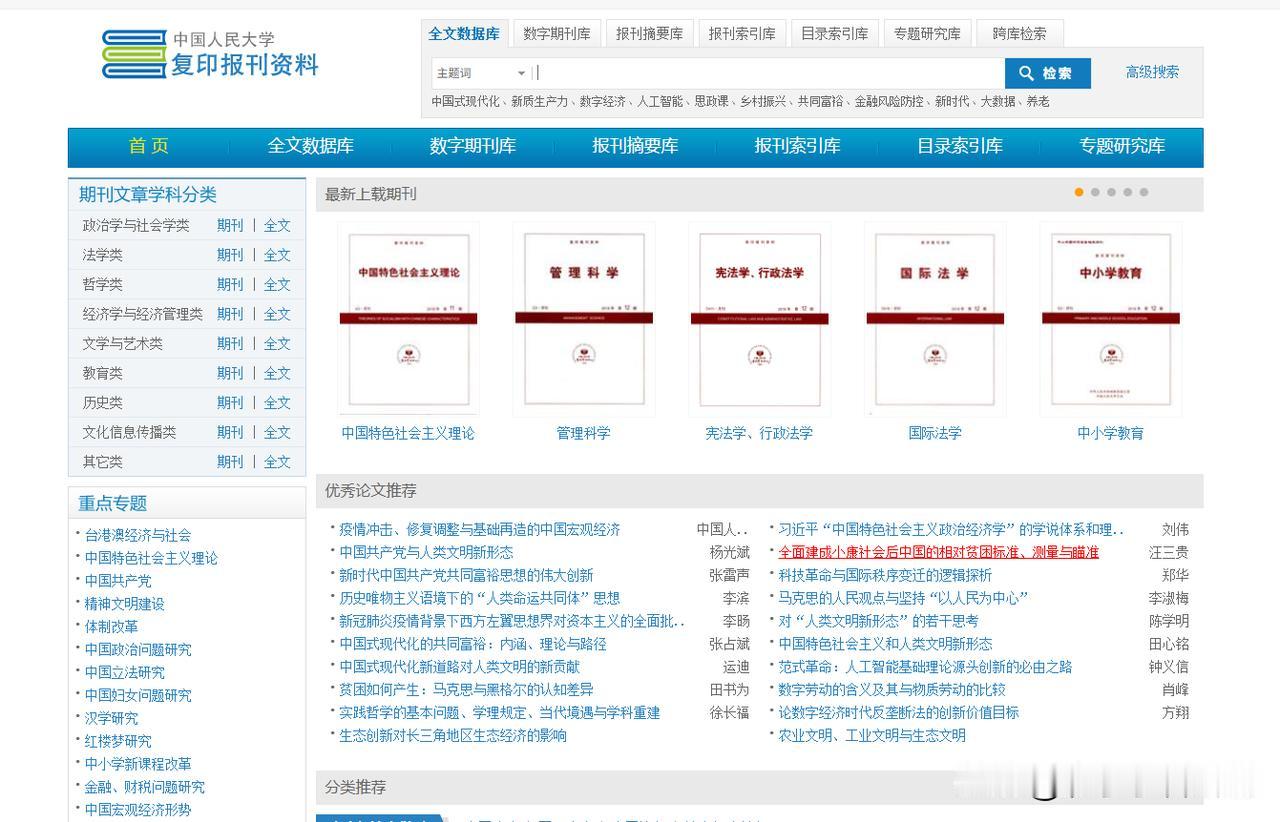Select the fifth carousel page dot

pyautogui.click(x=1144, y=192)
